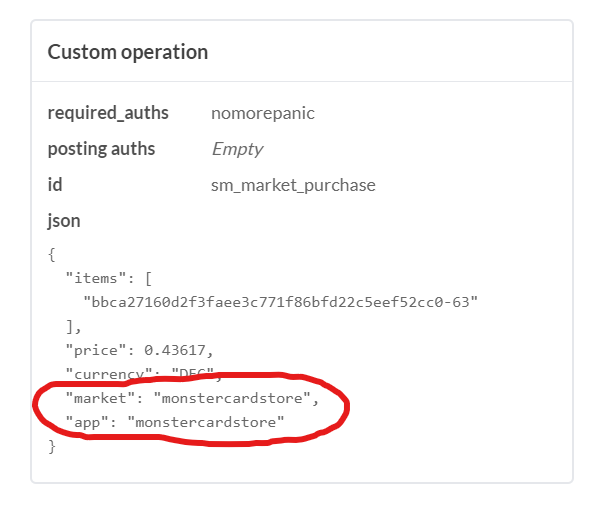Click the required_auths label
Image resolution: width=601 pixels, height=507 pixels.
click(108, 113)
